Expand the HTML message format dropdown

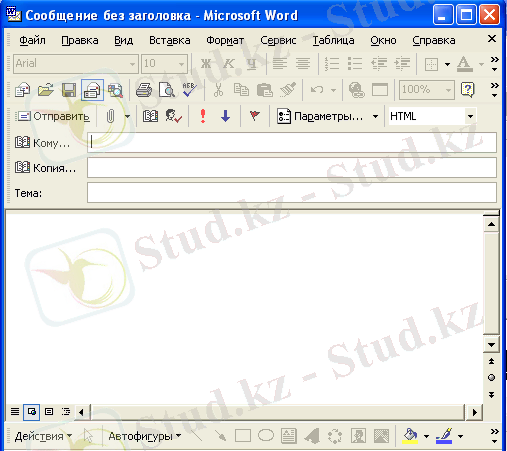point(470,116)
